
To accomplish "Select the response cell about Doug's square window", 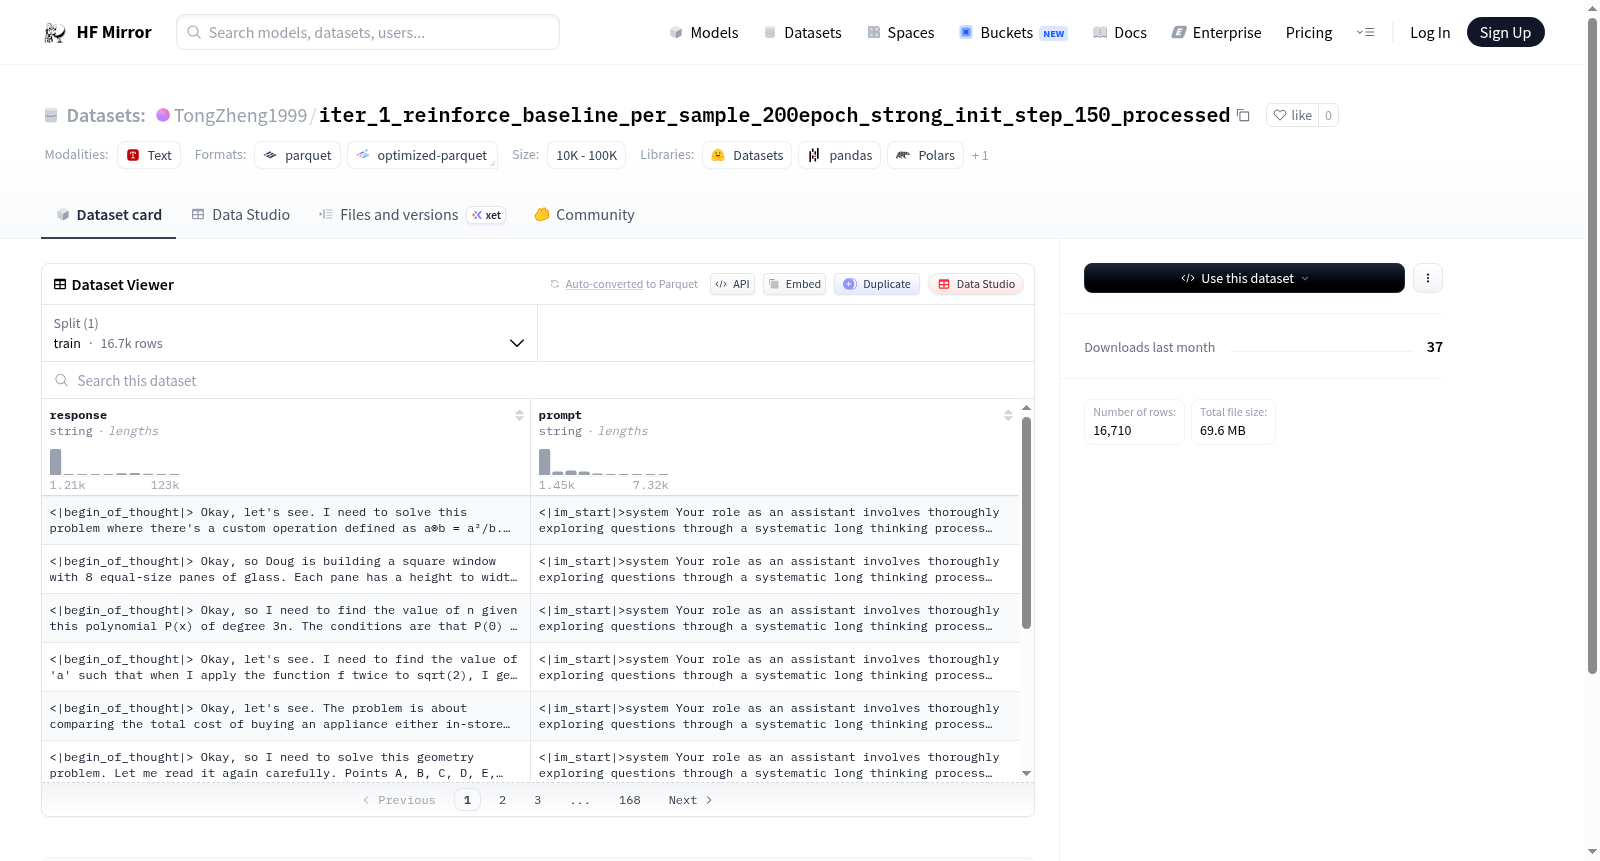I will click(x=285, y=570).
